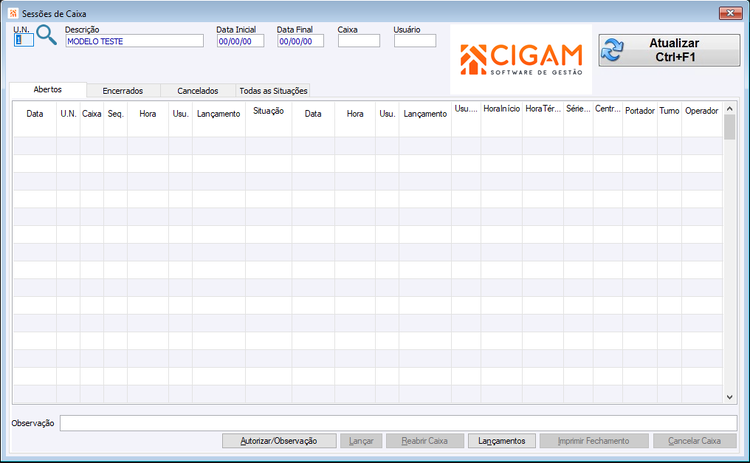Click the Seq. column header
The height and width of the screenshot is (463, 750).
point(115,114)
